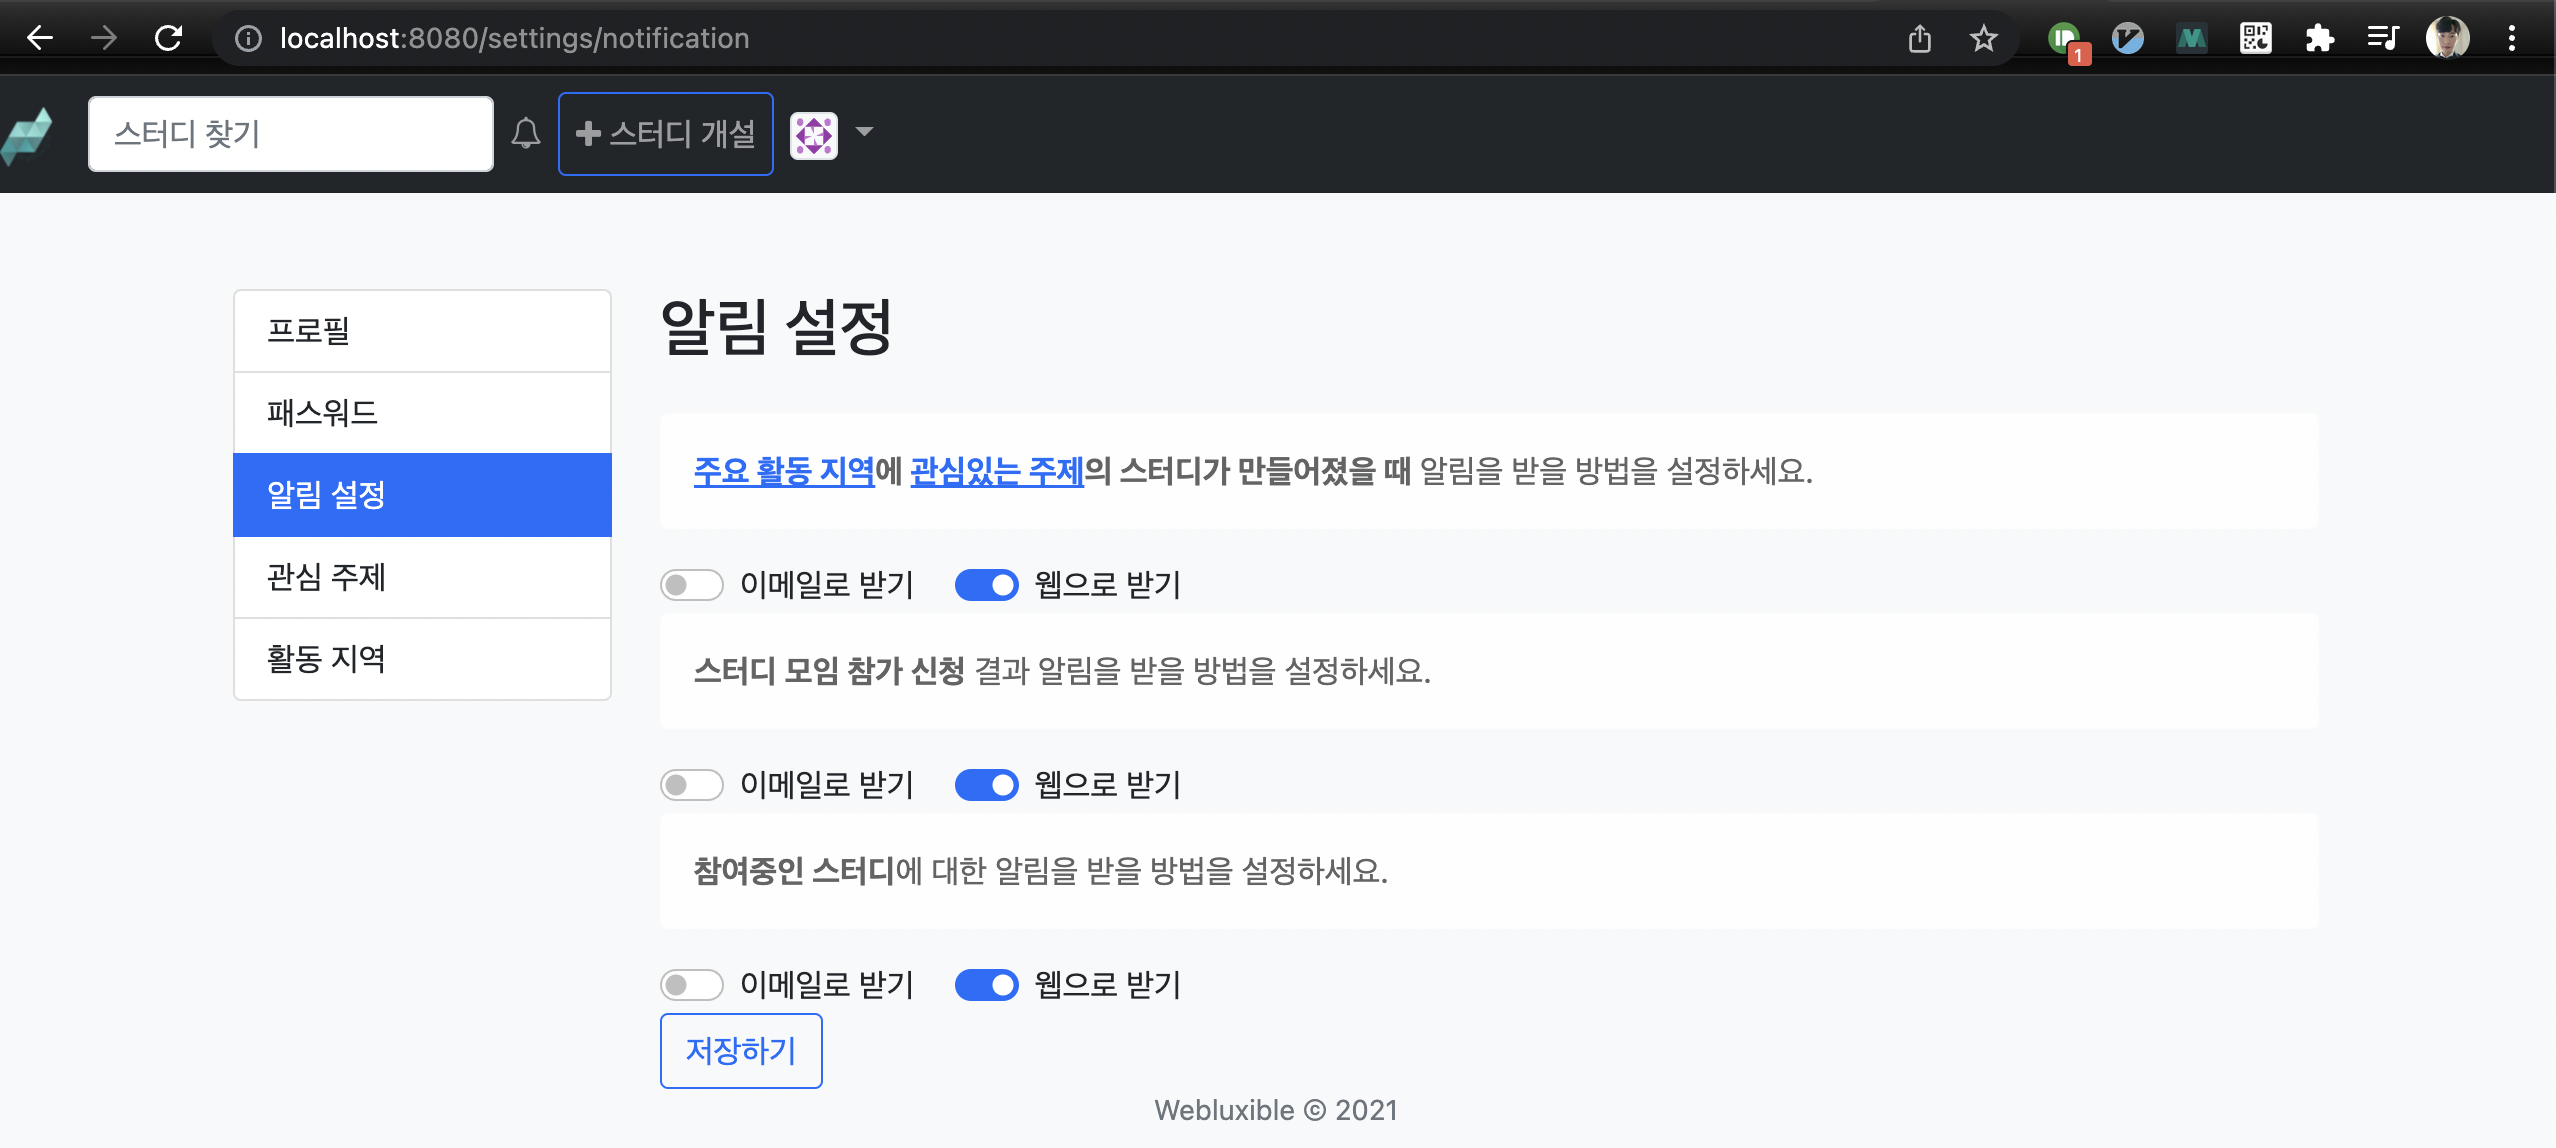Click the share page icon
This screenshot has width=2556, height=1148.
pos(1919,38)
